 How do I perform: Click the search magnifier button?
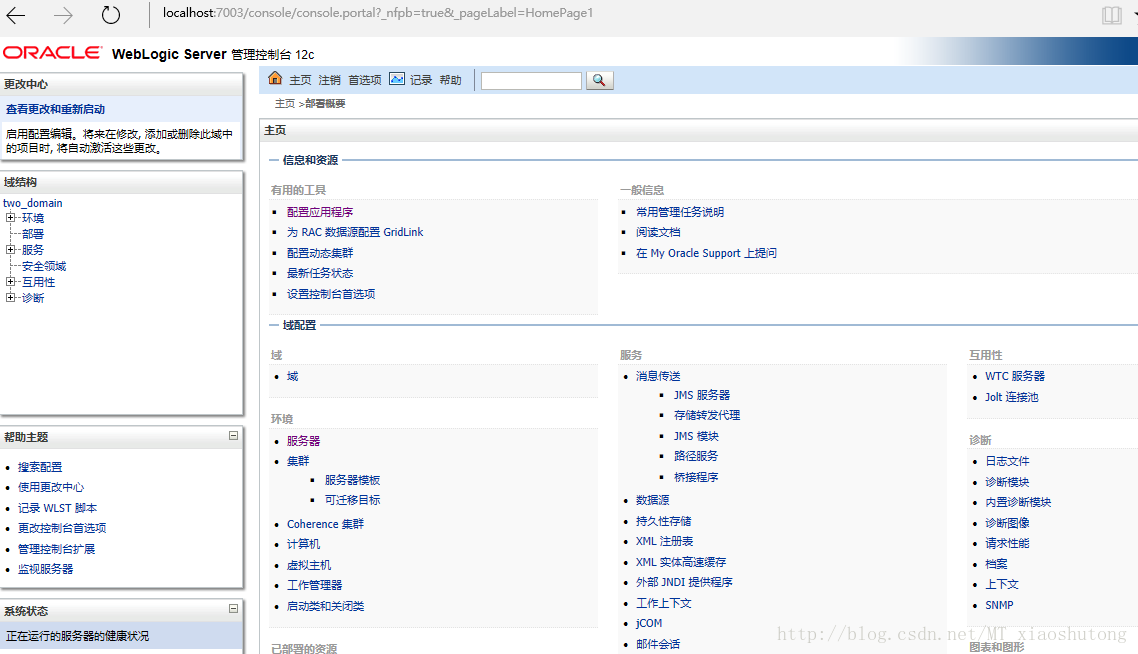[599, 81]
